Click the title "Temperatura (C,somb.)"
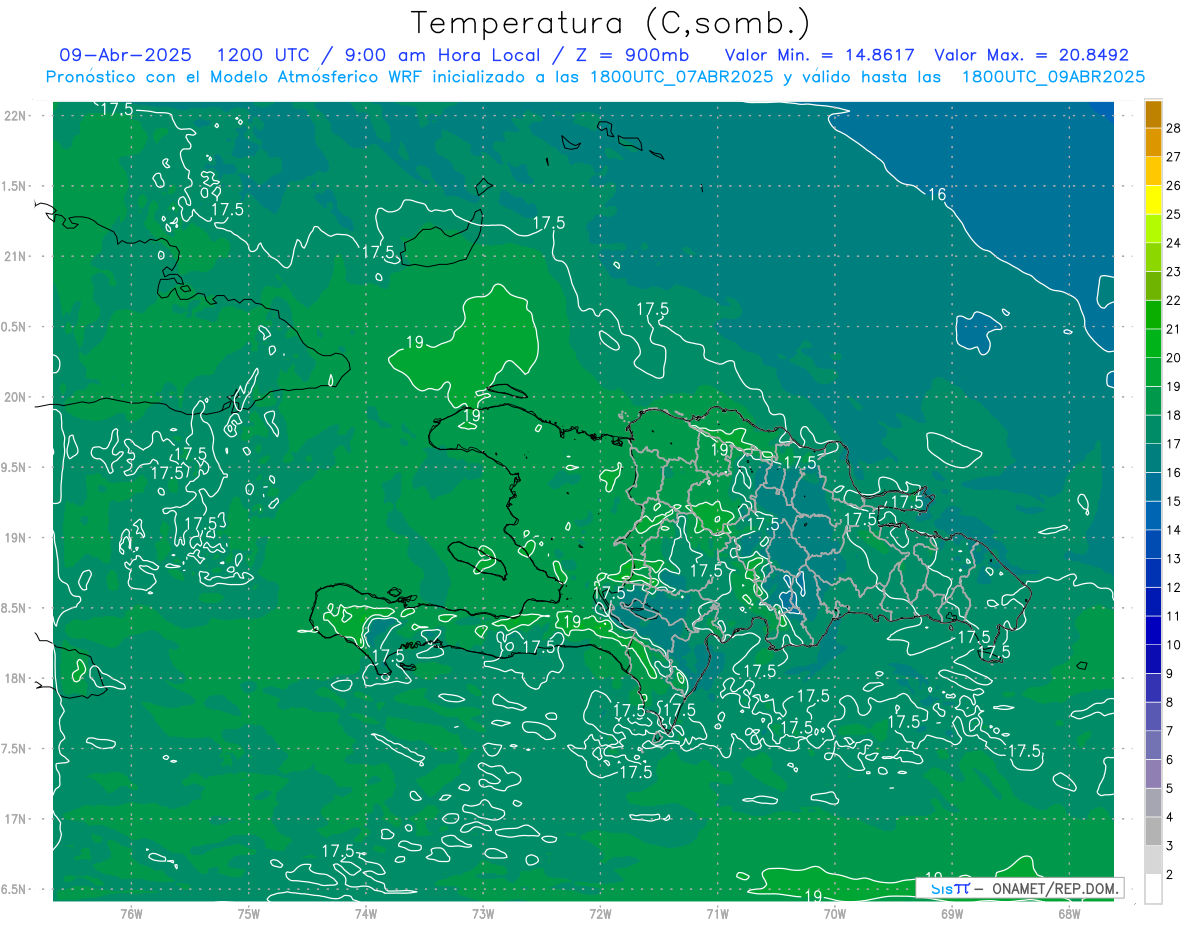The height and width of the screenshot is (927, 1200). [x=611, y=23]
